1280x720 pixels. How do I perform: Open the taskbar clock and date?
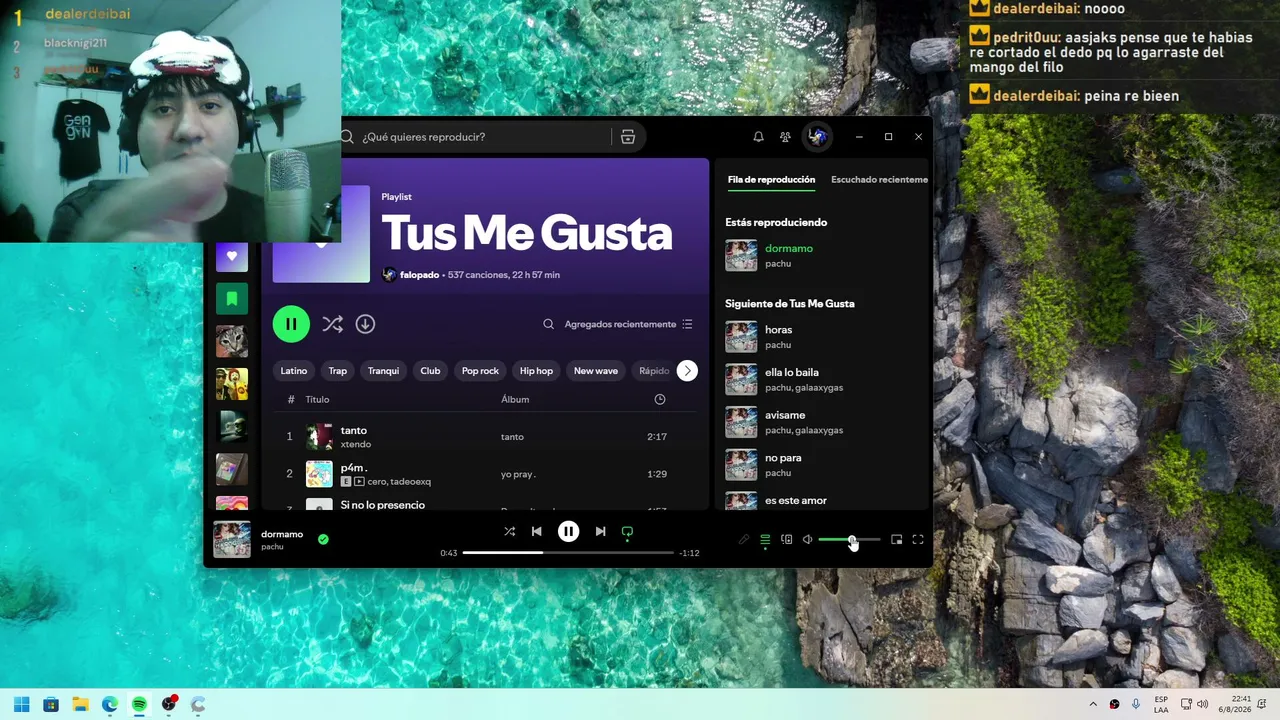(1234, 705)
